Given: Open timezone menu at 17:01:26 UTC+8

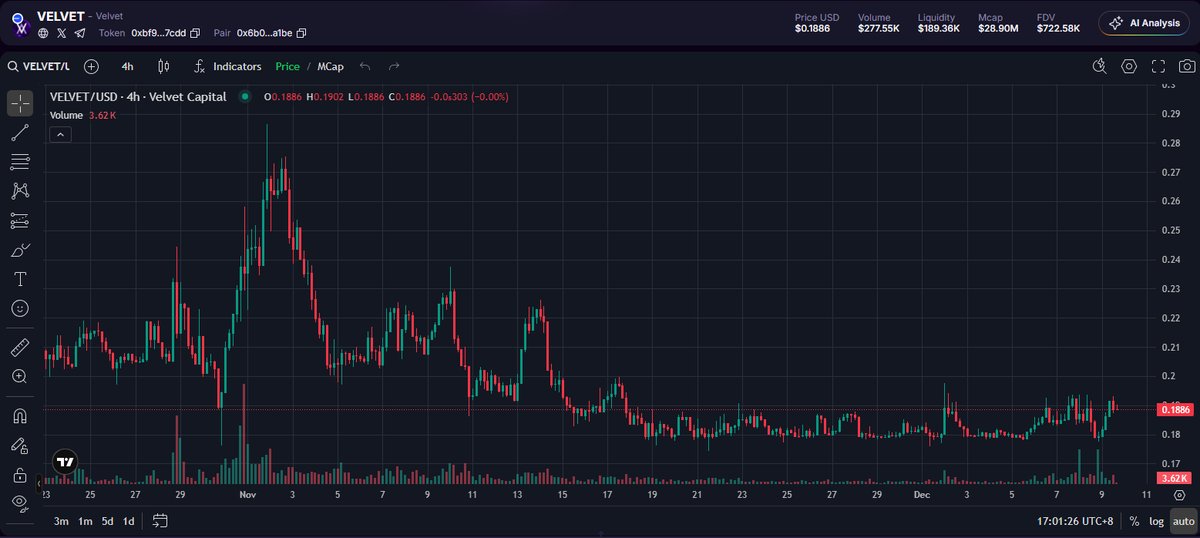Looking at the screenshot, I should pos(1075,521).
